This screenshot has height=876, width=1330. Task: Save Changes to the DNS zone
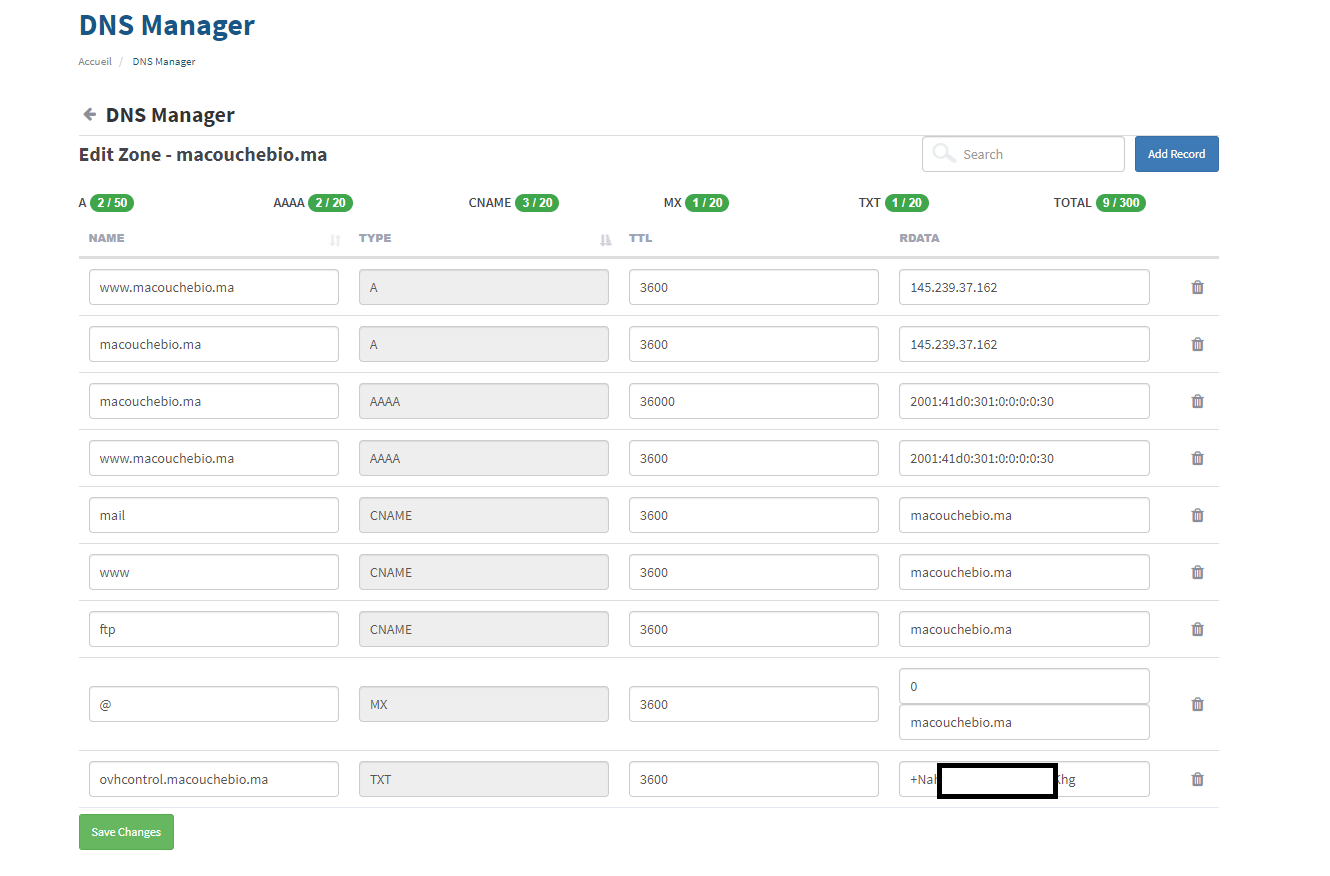pos(126,832)
